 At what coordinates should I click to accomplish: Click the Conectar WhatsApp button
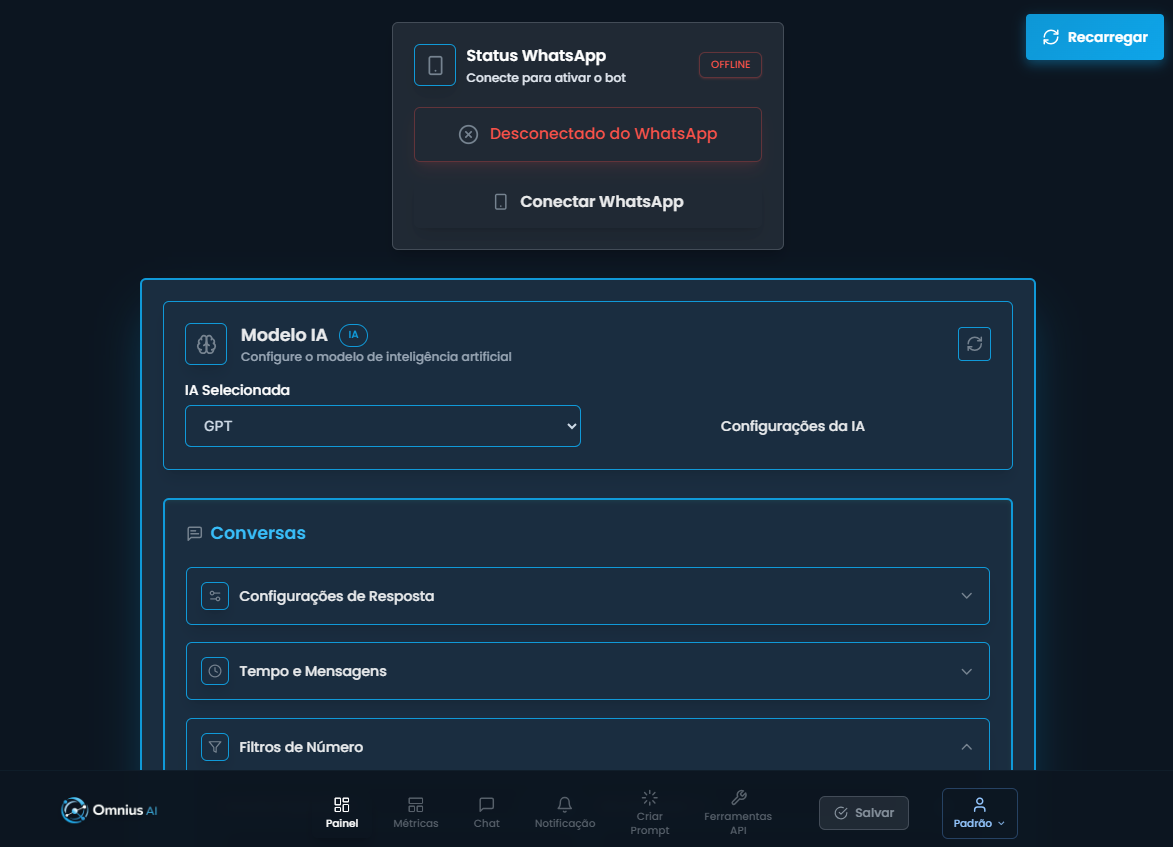(587, 201)
